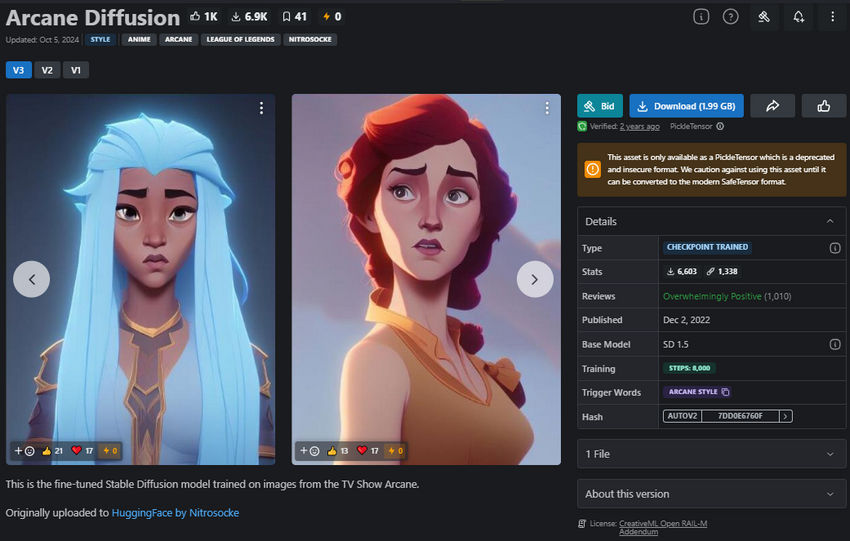Click the verified 2 years ago link

[640, 126]
